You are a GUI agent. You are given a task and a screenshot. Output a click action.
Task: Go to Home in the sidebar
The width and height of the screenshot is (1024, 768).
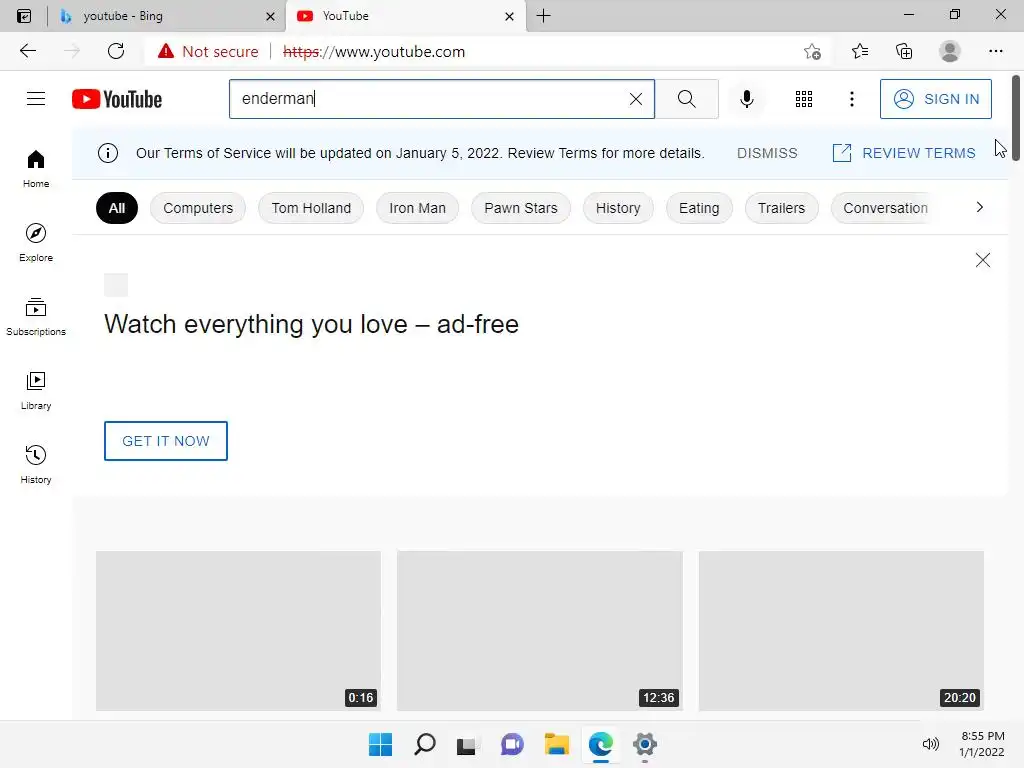click(36, 169)
